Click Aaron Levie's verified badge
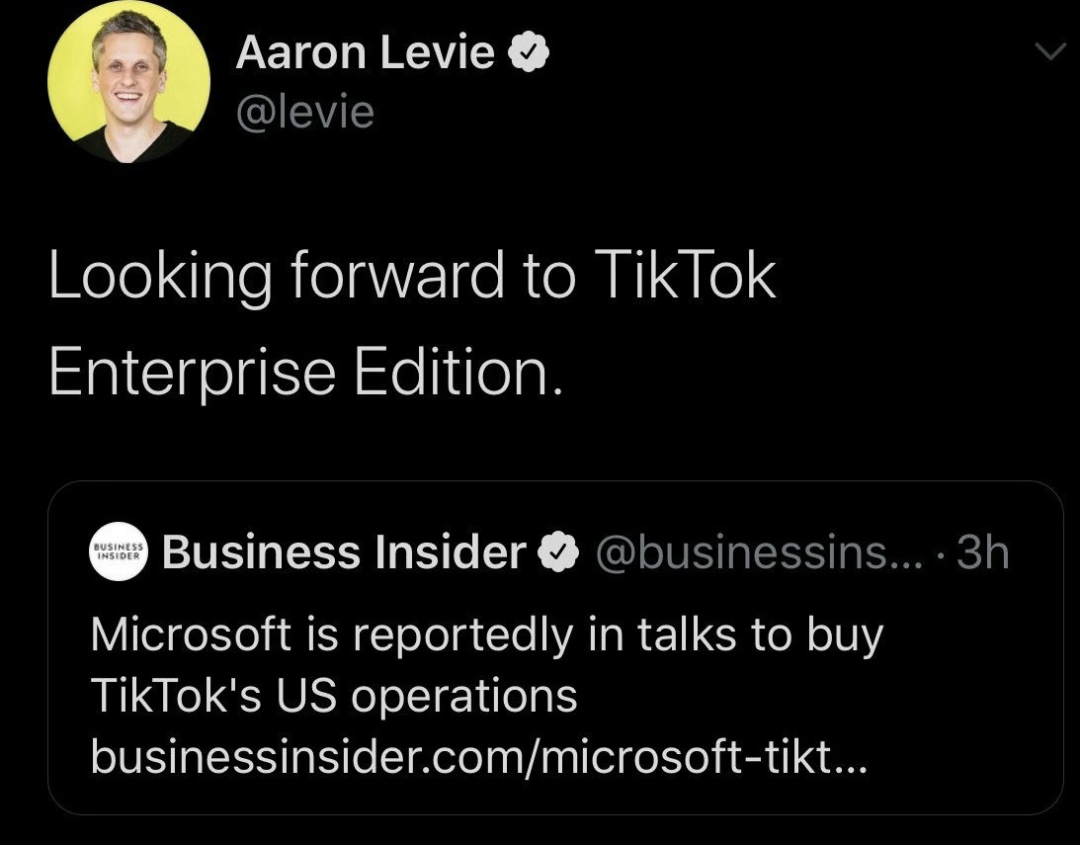Image resolution: width=1080 pixels, height=845 pixels. pyautogui.click(x=529, y=55)
